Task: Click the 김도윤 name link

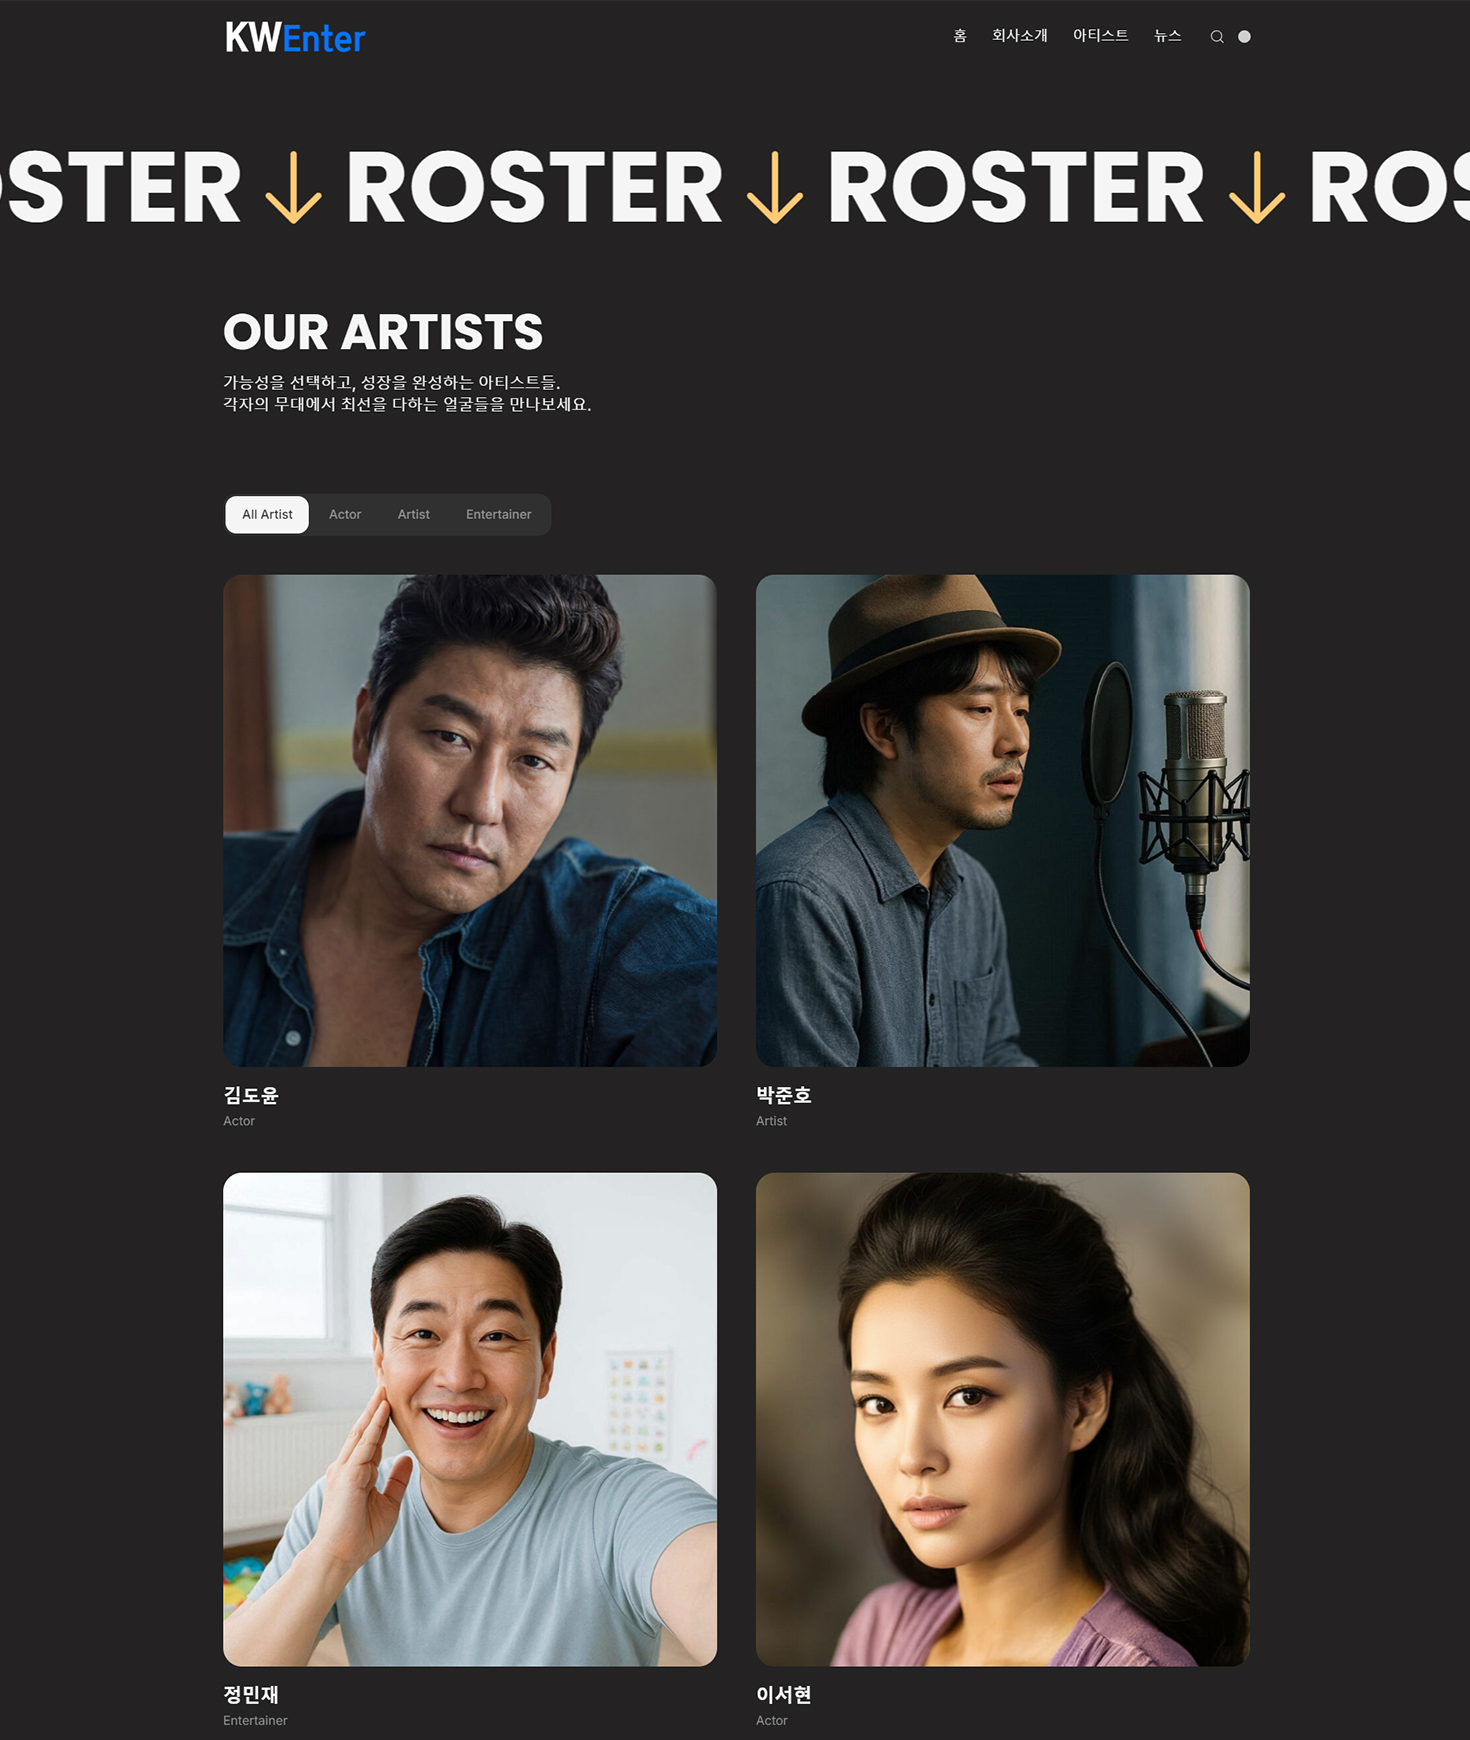Action: [251, 1095]
